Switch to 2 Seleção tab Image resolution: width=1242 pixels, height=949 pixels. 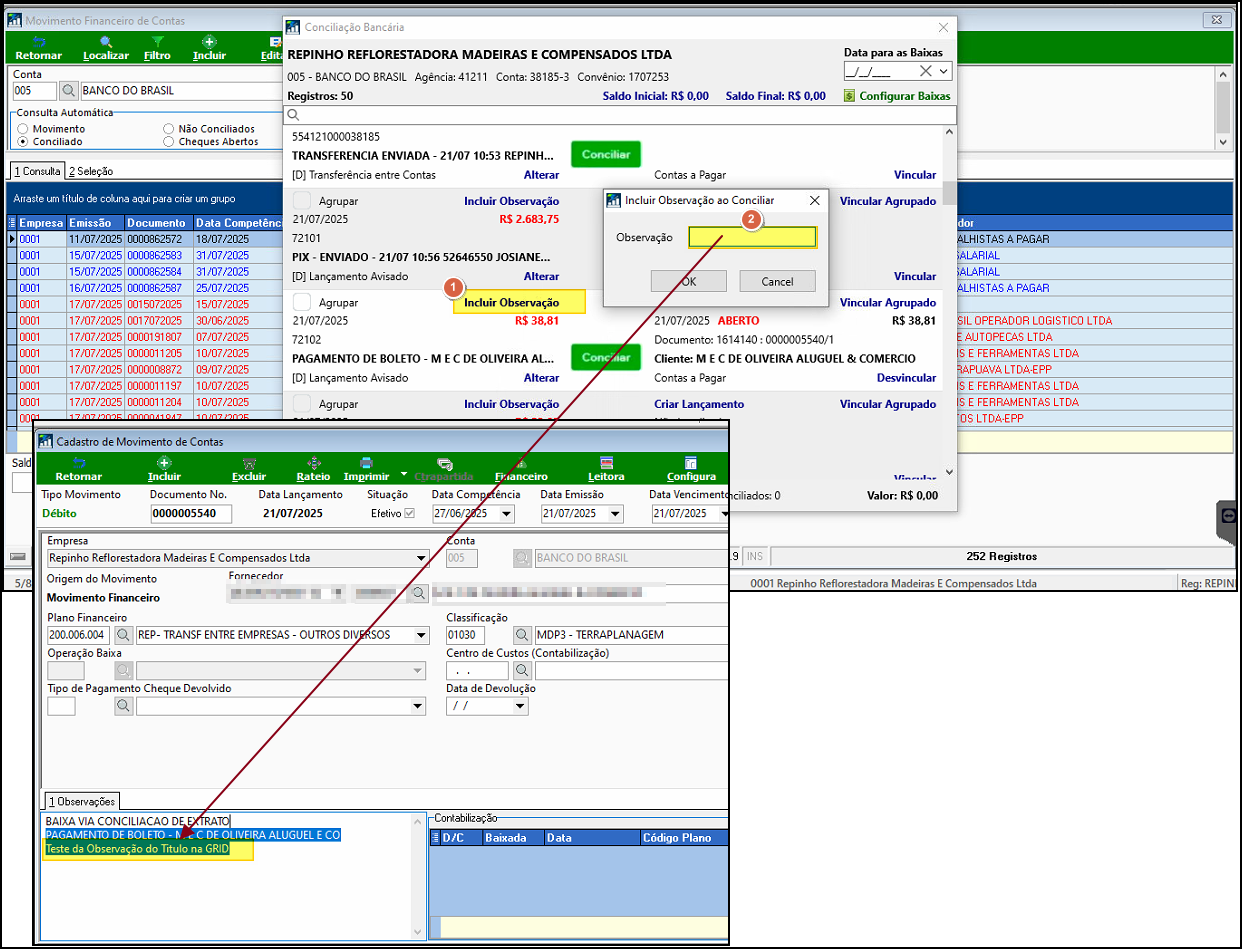pyautogui.click(x=91, y=171)
